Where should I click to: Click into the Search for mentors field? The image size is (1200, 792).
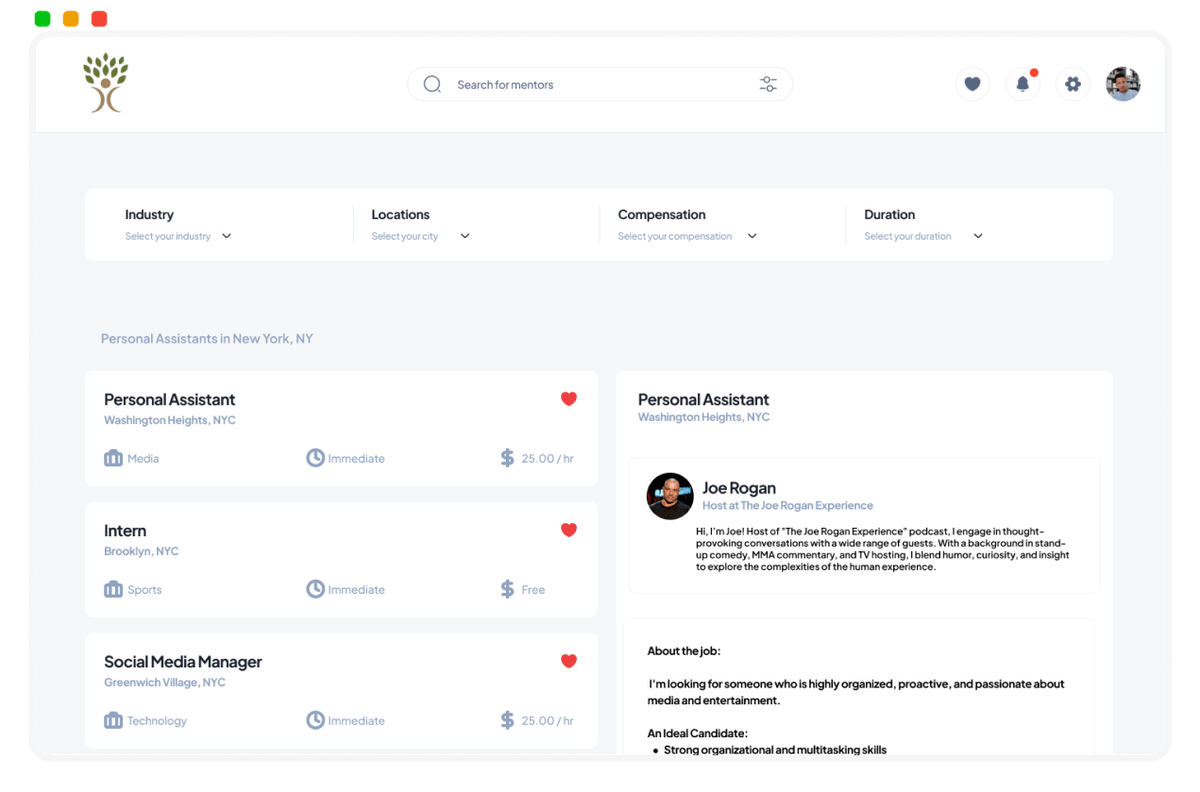[600, 85]
